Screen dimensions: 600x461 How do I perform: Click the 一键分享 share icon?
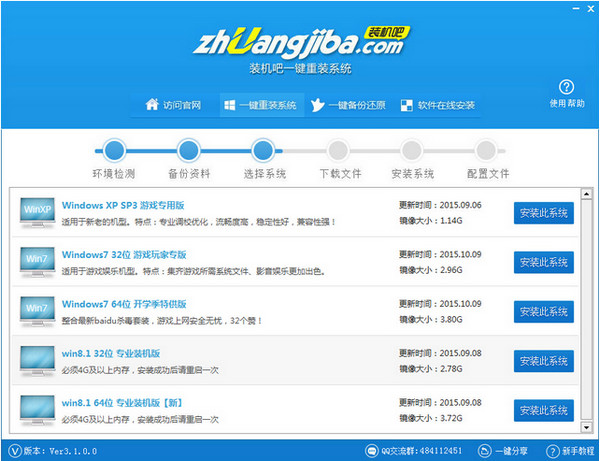coord(485,451)
